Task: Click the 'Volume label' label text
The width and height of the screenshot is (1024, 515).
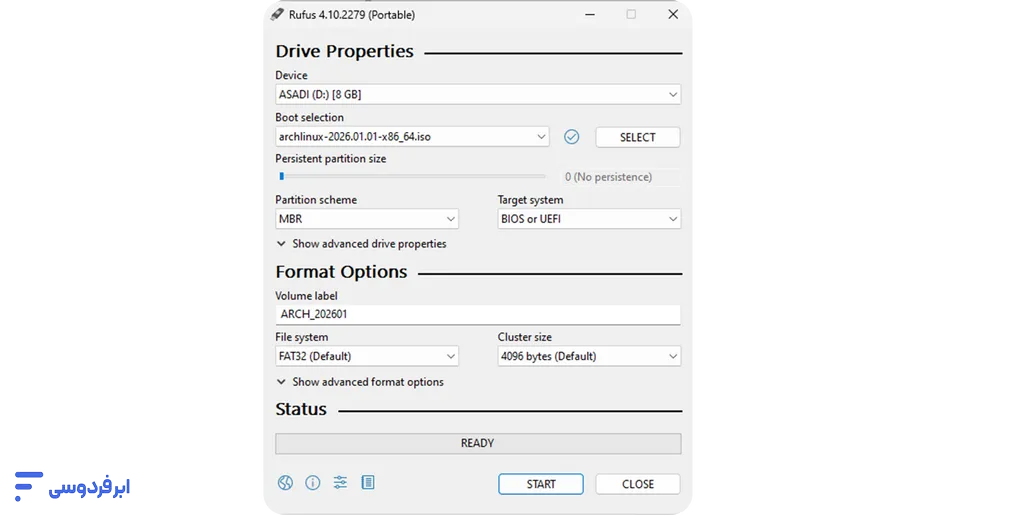Action: pyautogui.click(x=306, y=296)
